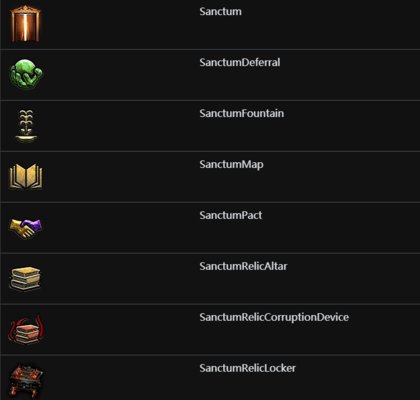This screenshot has width=420, height=400.
Task: Select the SanctumFountain table row
Action: pyautogui.click(x=210, y=126)
